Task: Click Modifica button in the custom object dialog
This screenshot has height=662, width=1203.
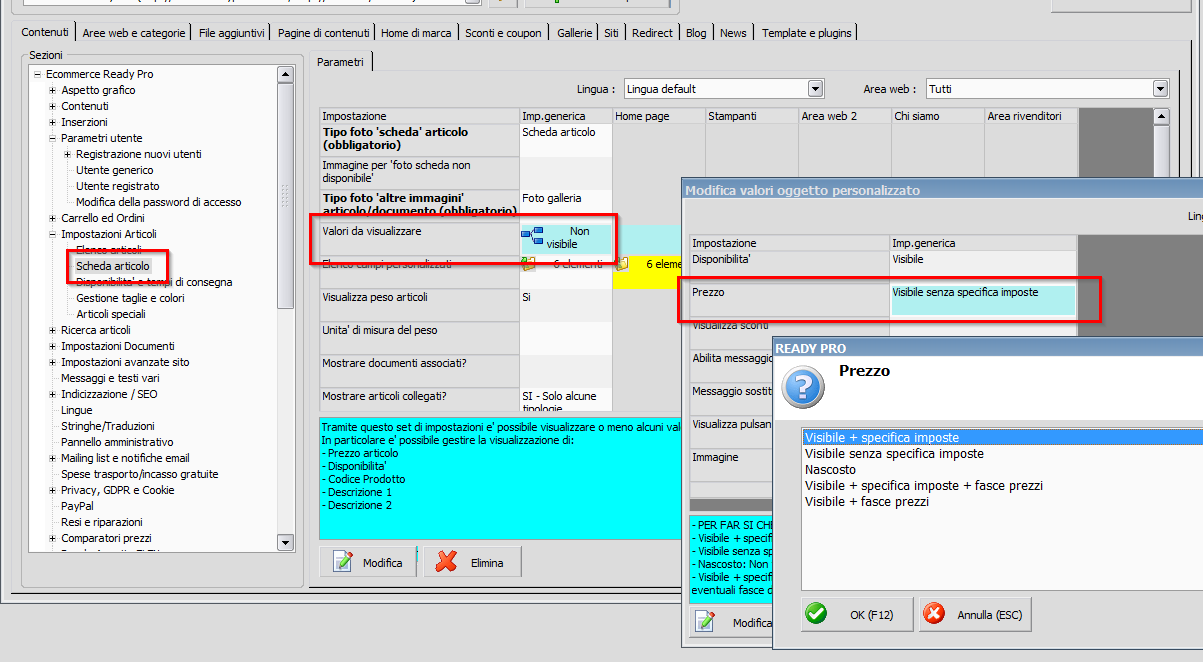Action: [x=734, y=622]
